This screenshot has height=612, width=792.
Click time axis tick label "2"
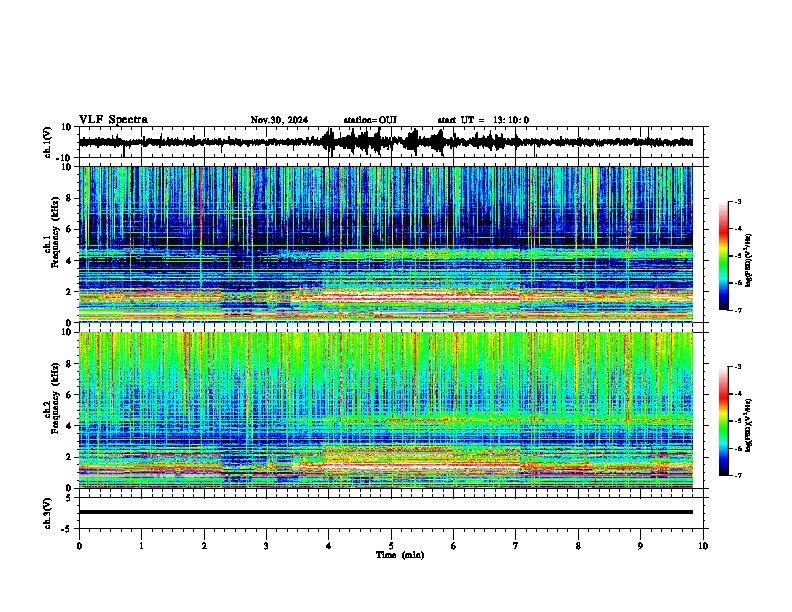click(x=204, y=546)
